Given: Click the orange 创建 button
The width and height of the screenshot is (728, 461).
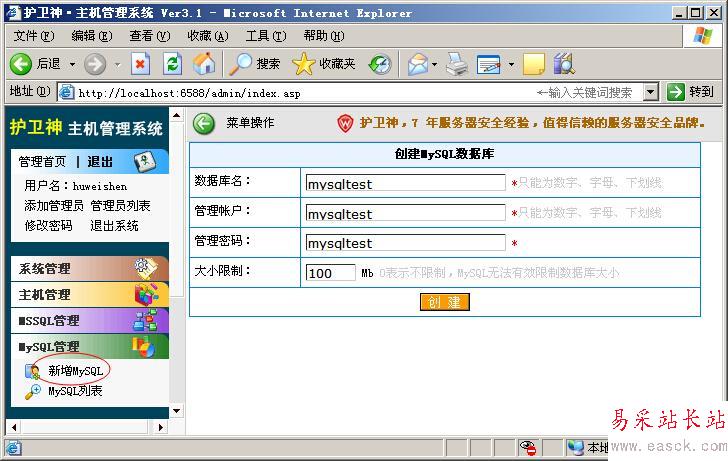Looking at the screenshot, I should (x=445, y=302).
